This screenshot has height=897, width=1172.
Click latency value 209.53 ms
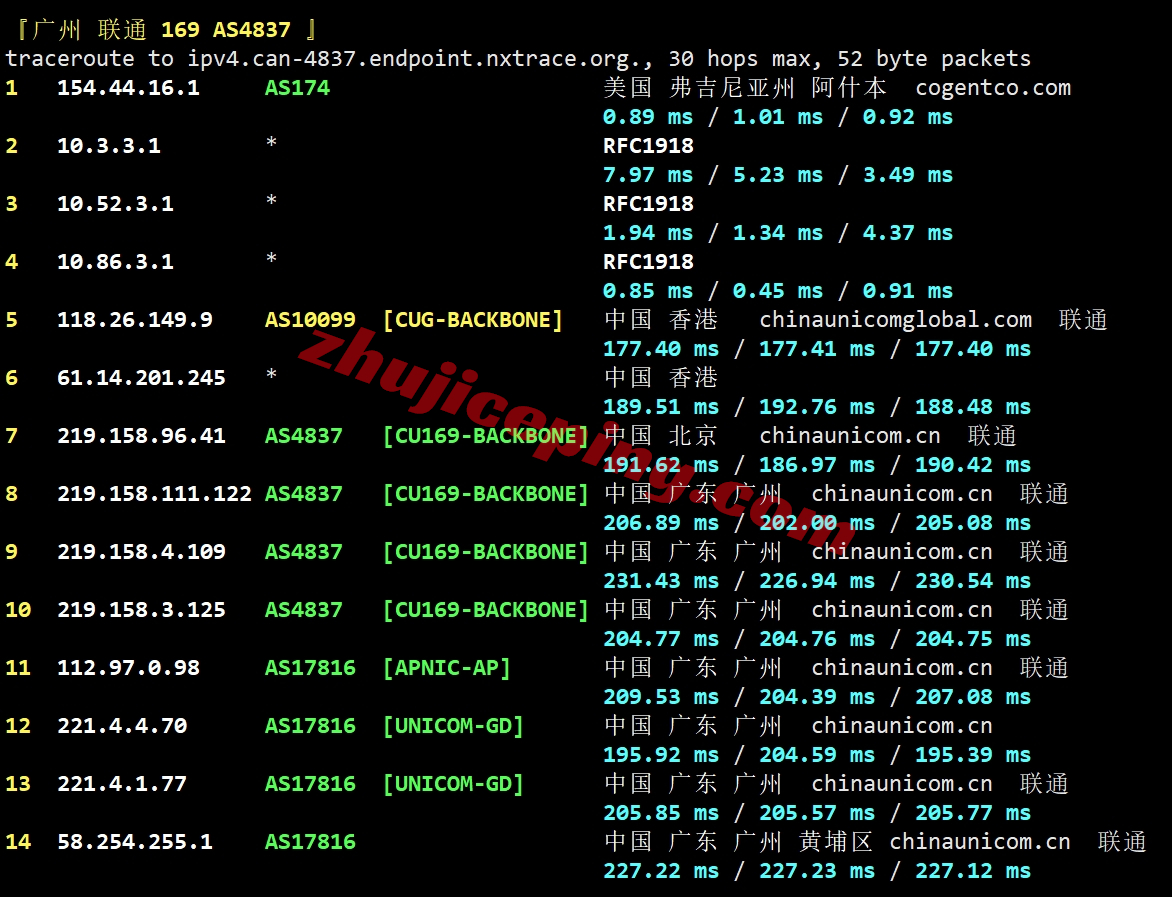tap(661, 697)
